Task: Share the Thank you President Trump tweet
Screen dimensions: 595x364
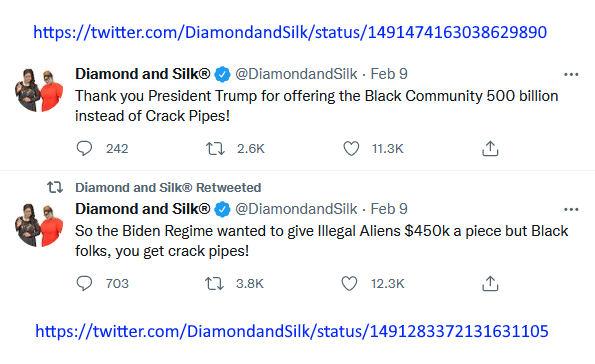Action: (490, 148)
